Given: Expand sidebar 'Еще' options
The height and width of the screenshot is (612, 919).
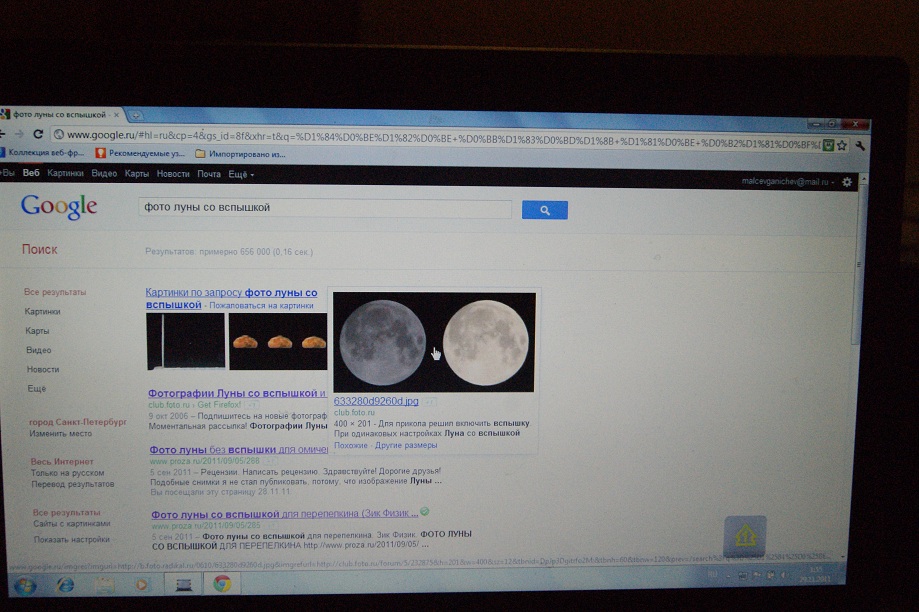Looking at the screenshot, I should [x=36, y=388].
